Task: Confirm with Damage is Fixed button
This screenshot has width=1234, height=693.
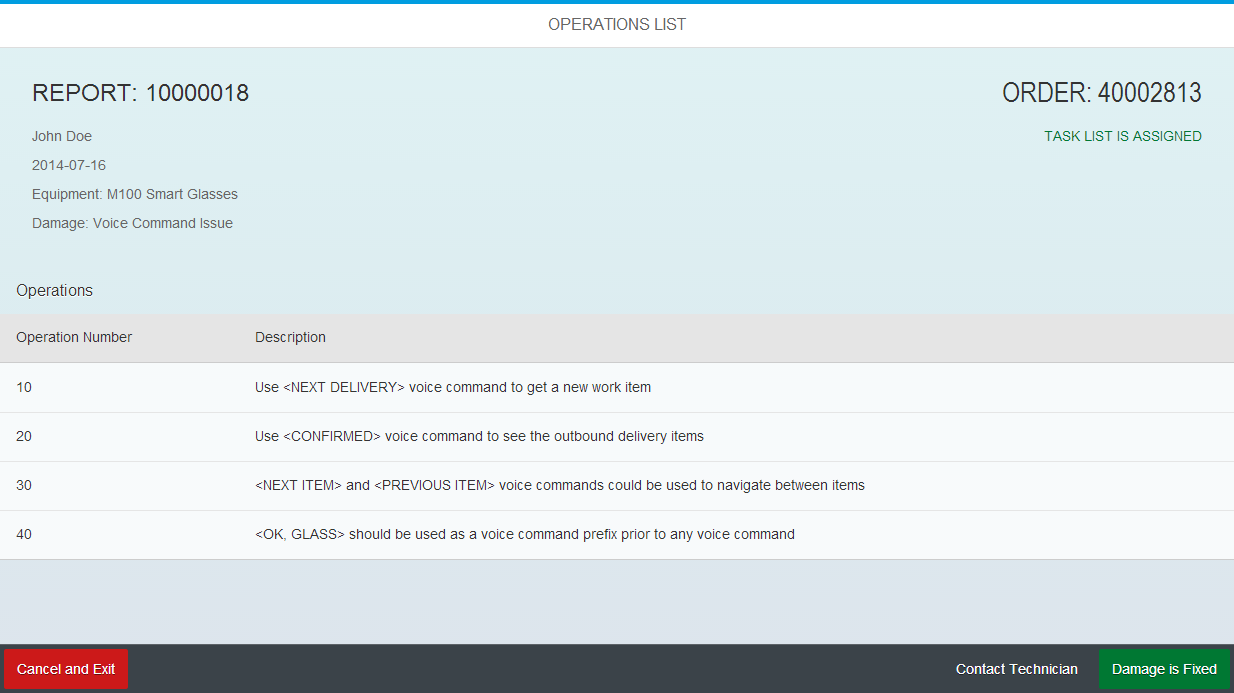Action: [1164, 669]
